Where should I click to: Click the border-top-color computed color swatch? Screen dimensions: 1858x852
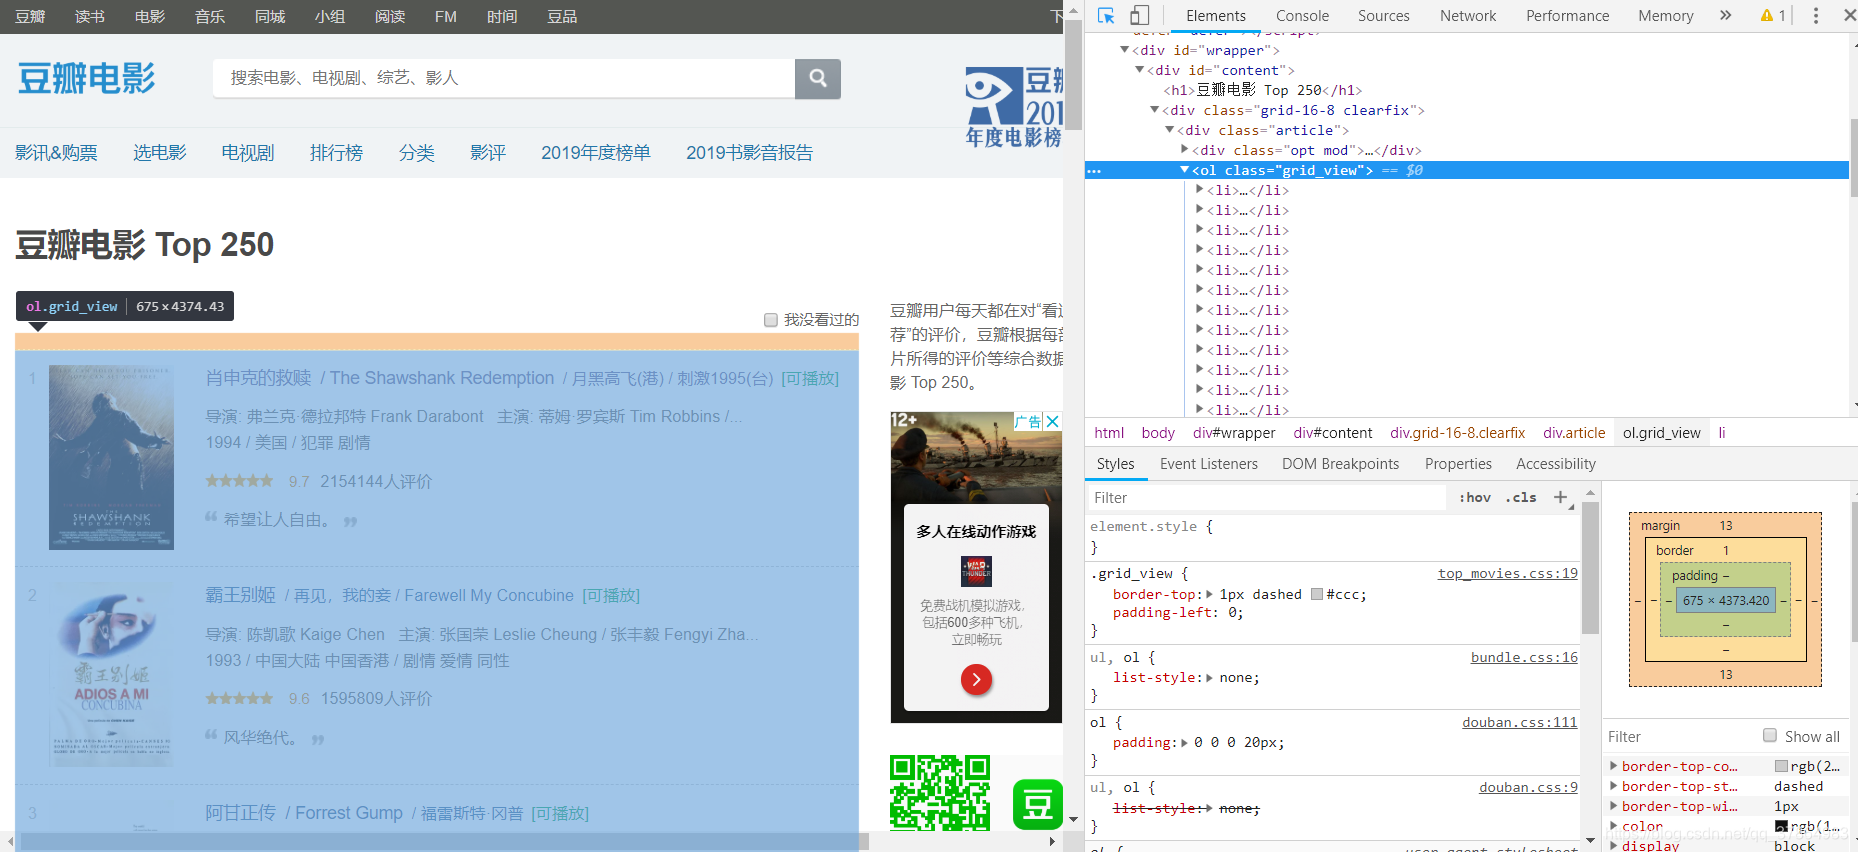click(x=1781, y=766)
